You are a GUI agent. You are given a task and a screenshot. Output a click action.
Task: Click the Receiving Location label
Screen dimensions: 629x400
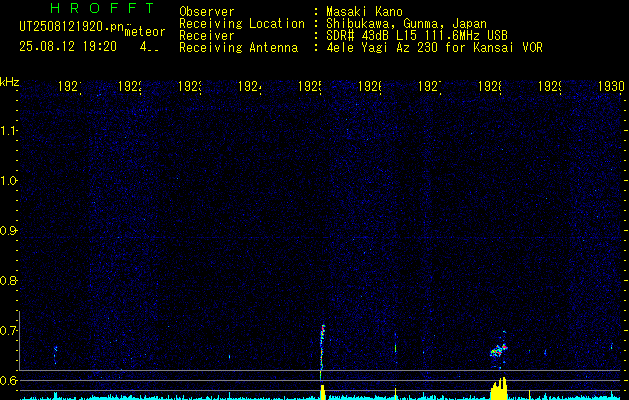(x=242, y=24)
